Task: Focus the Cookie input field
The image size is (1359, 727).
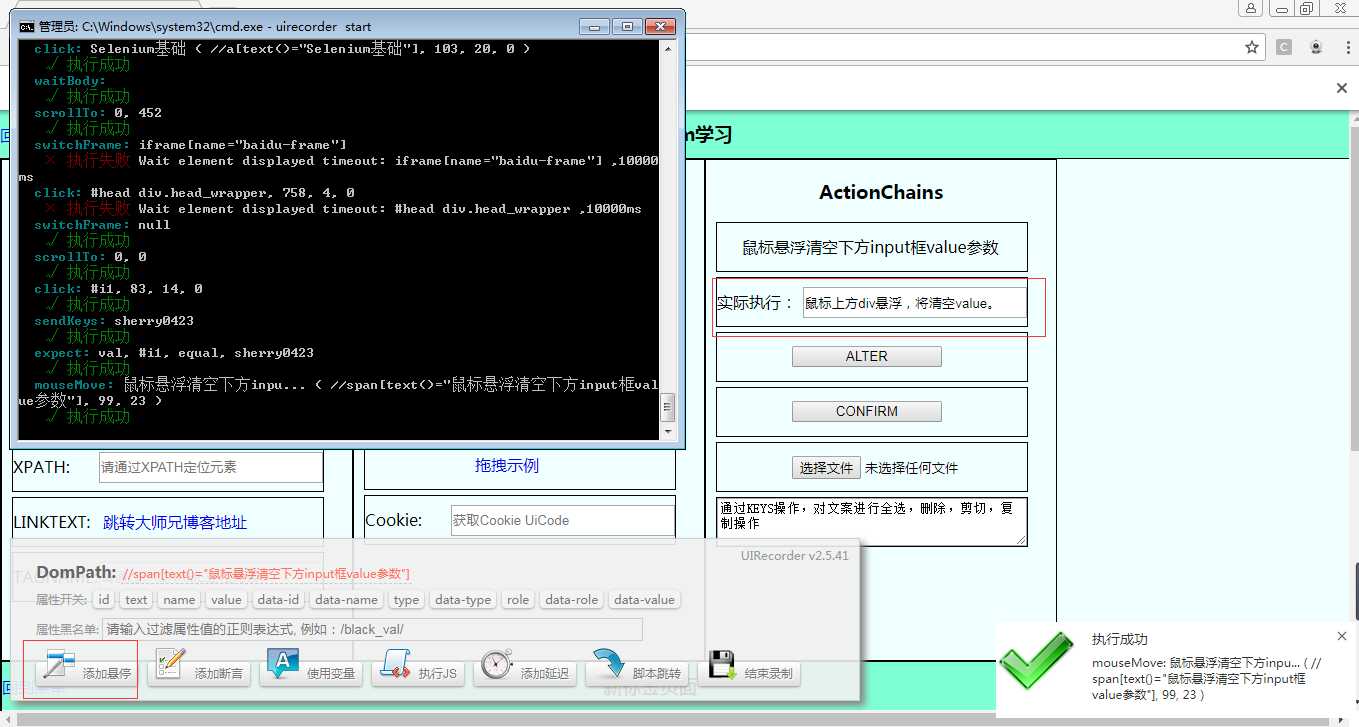Action: point(563,520)
